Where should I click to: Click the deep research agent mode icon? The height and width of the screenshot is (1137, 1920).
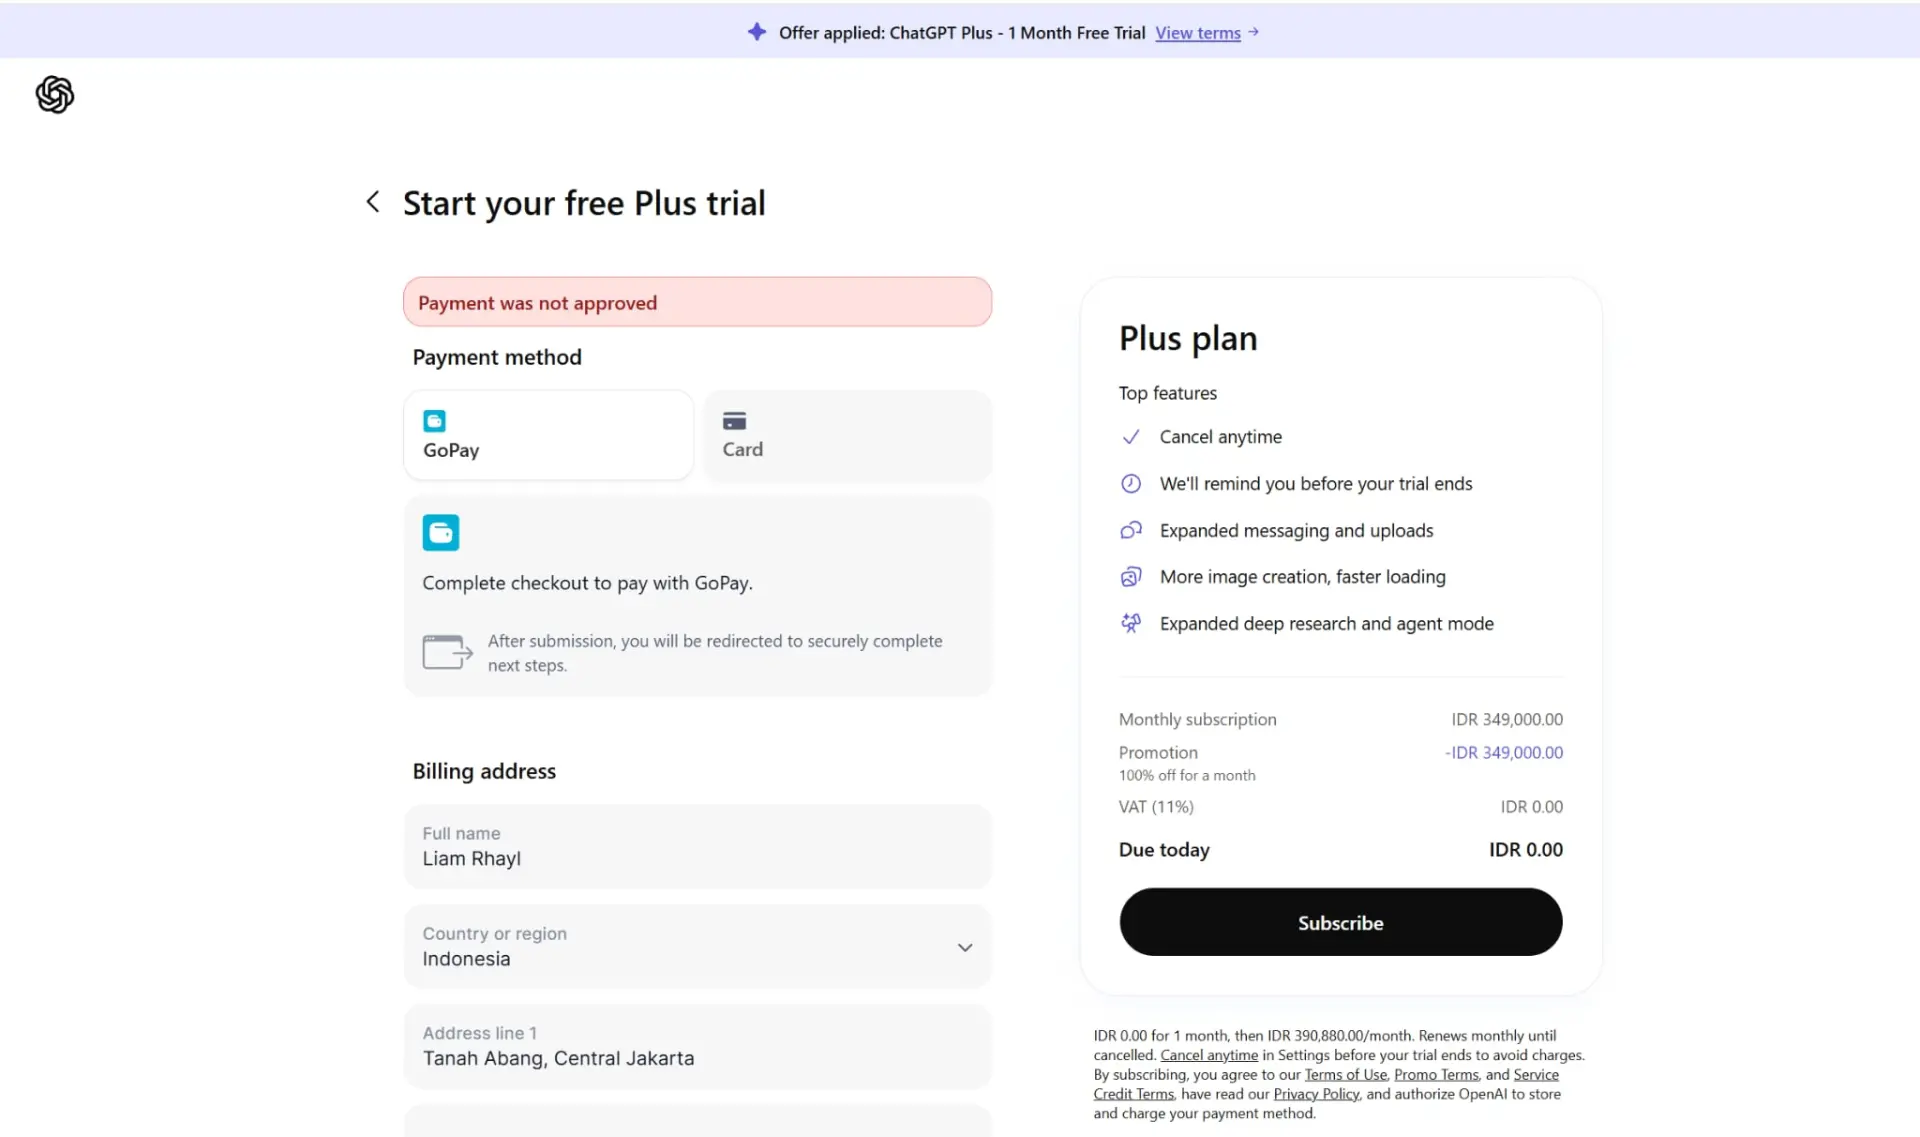(1131, 623)
